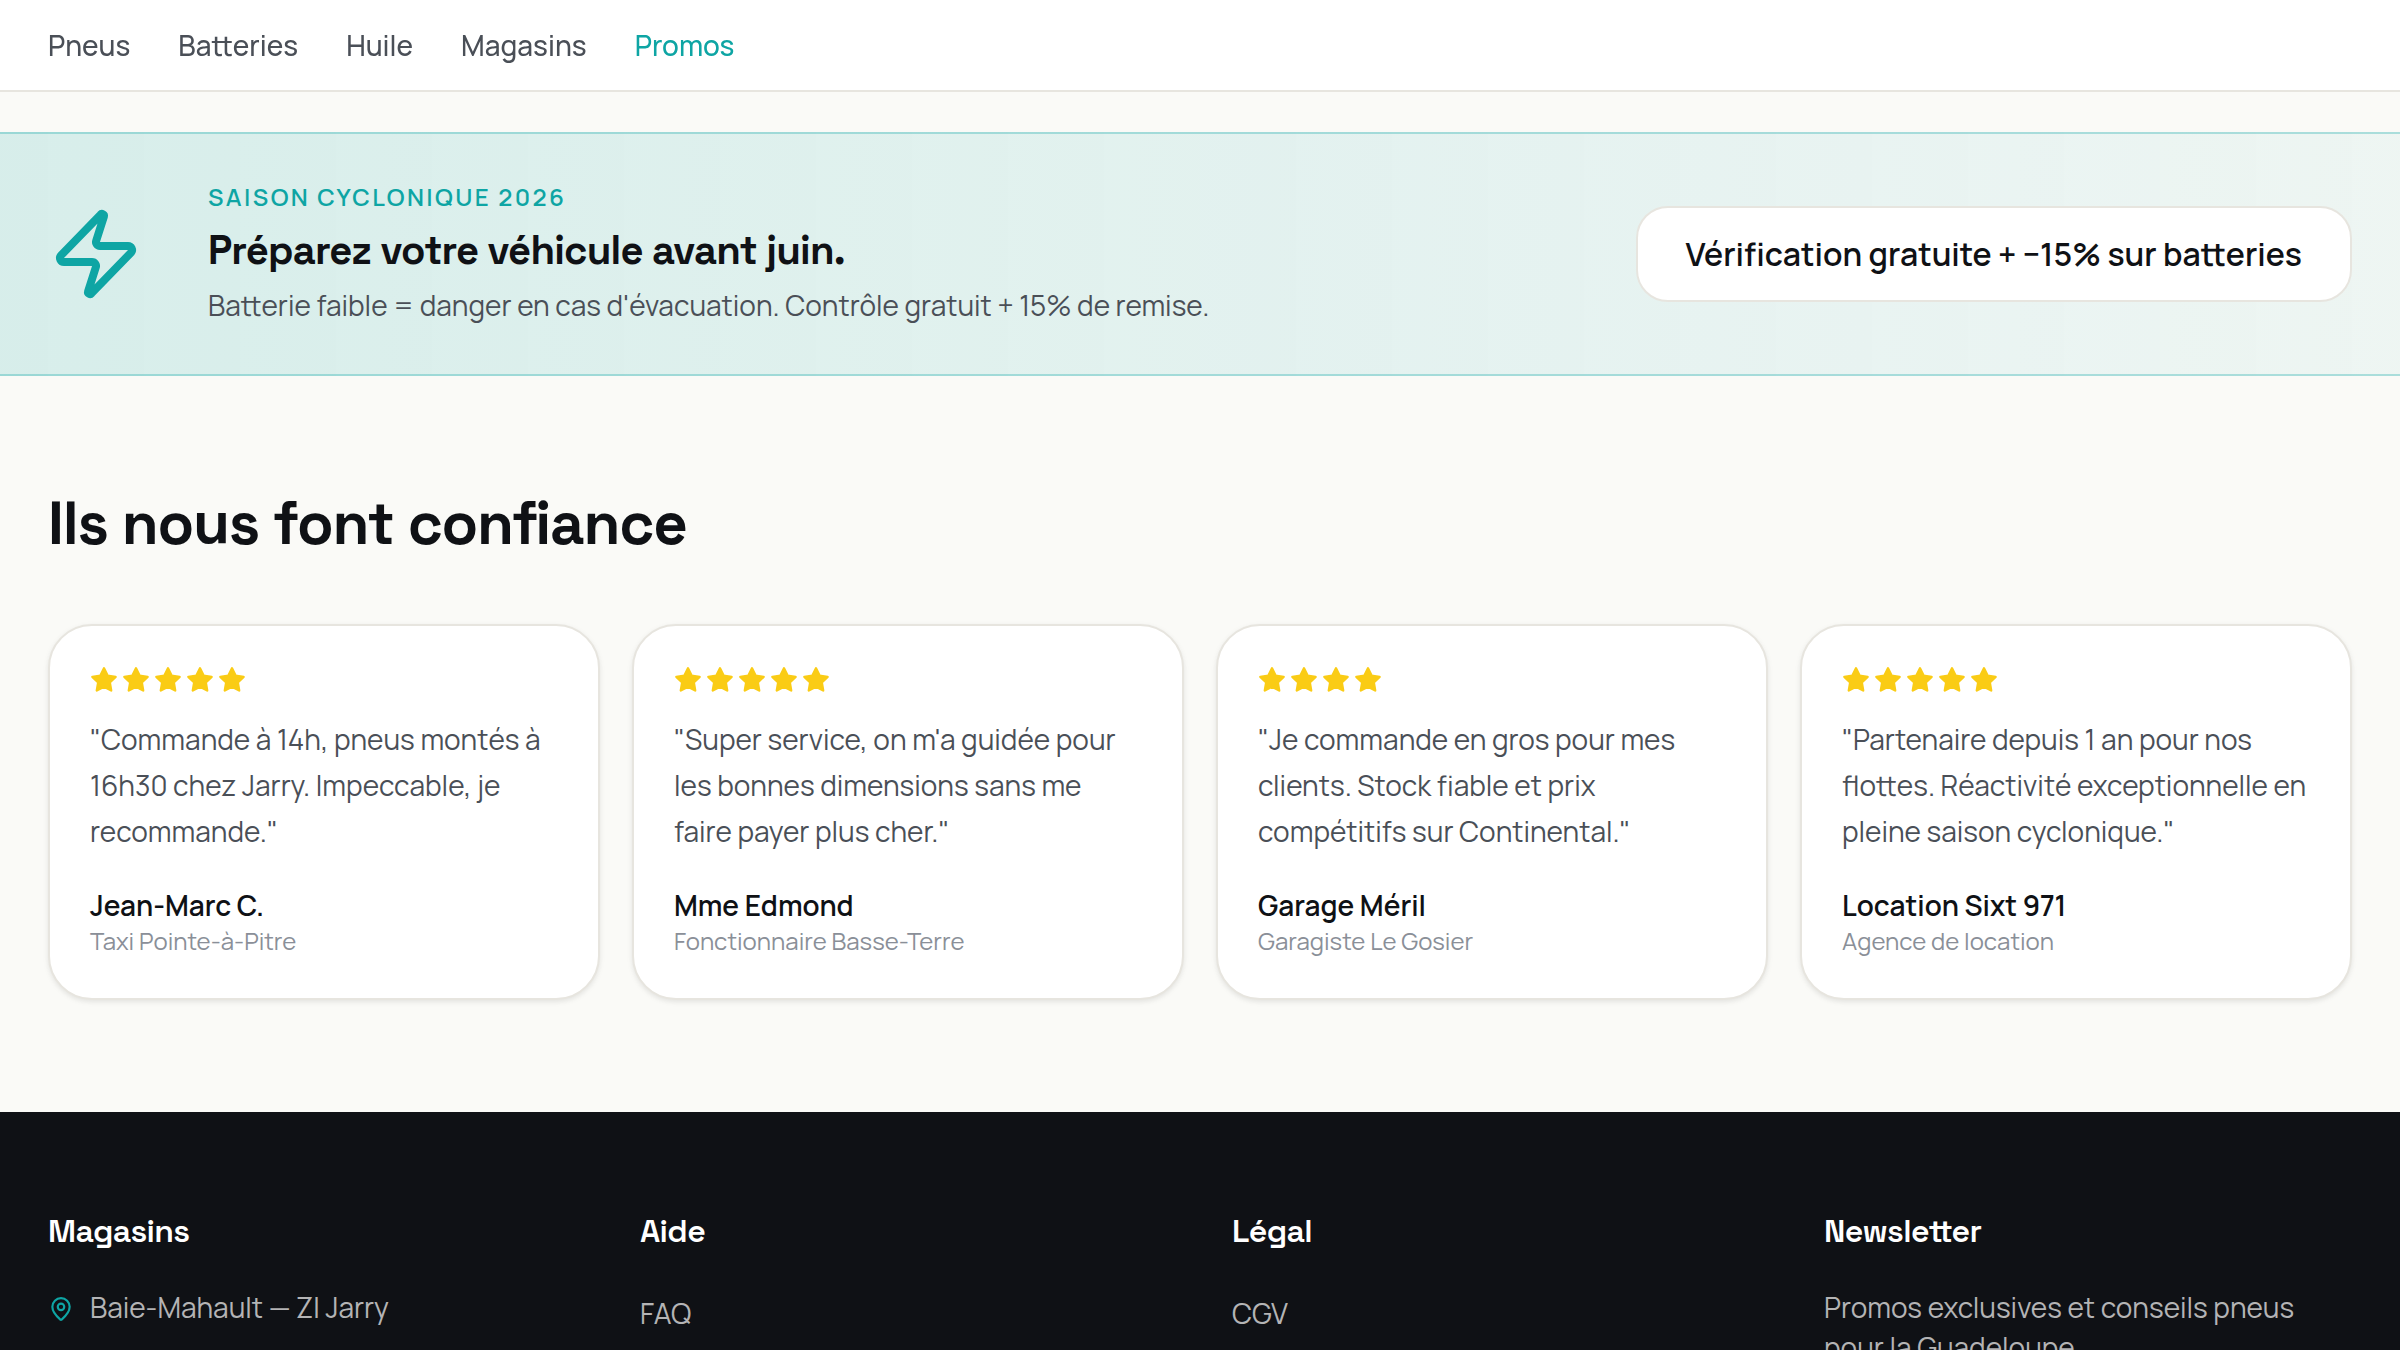Open the Promos navigation link
This screenshot has width=2400, height=1350.
[x=684, y=46]
